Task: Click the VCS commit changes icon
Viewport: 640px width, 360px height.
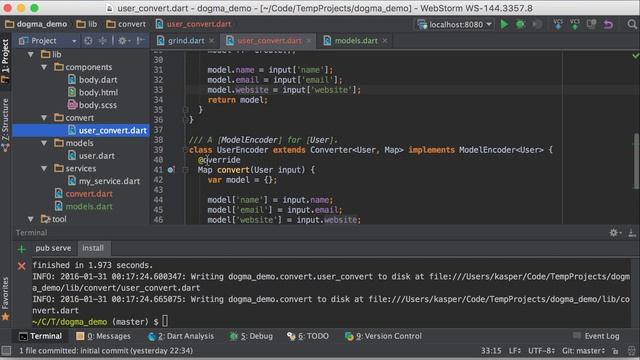Action: point(575,24)
